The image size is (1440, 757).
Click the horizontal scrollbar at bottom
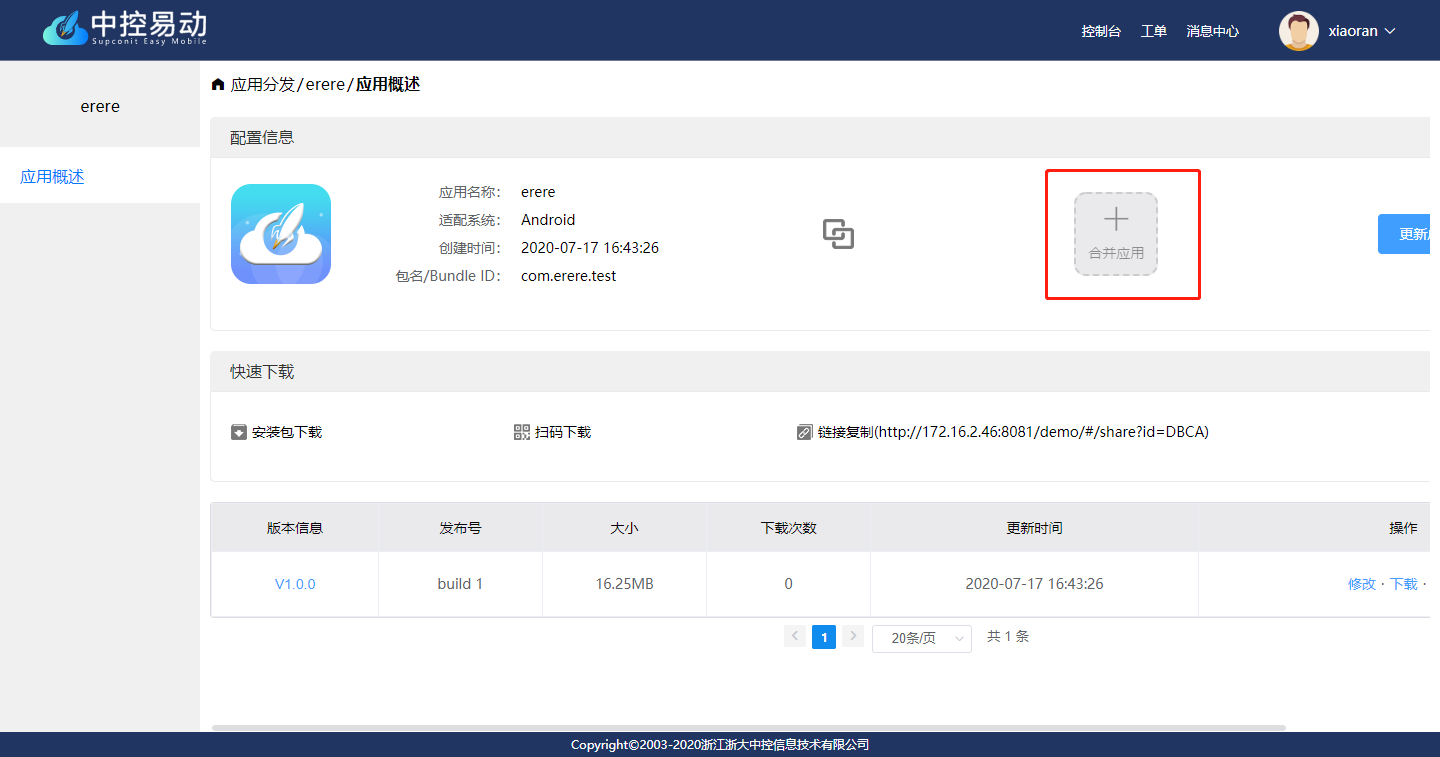click(x=749, y=728)
